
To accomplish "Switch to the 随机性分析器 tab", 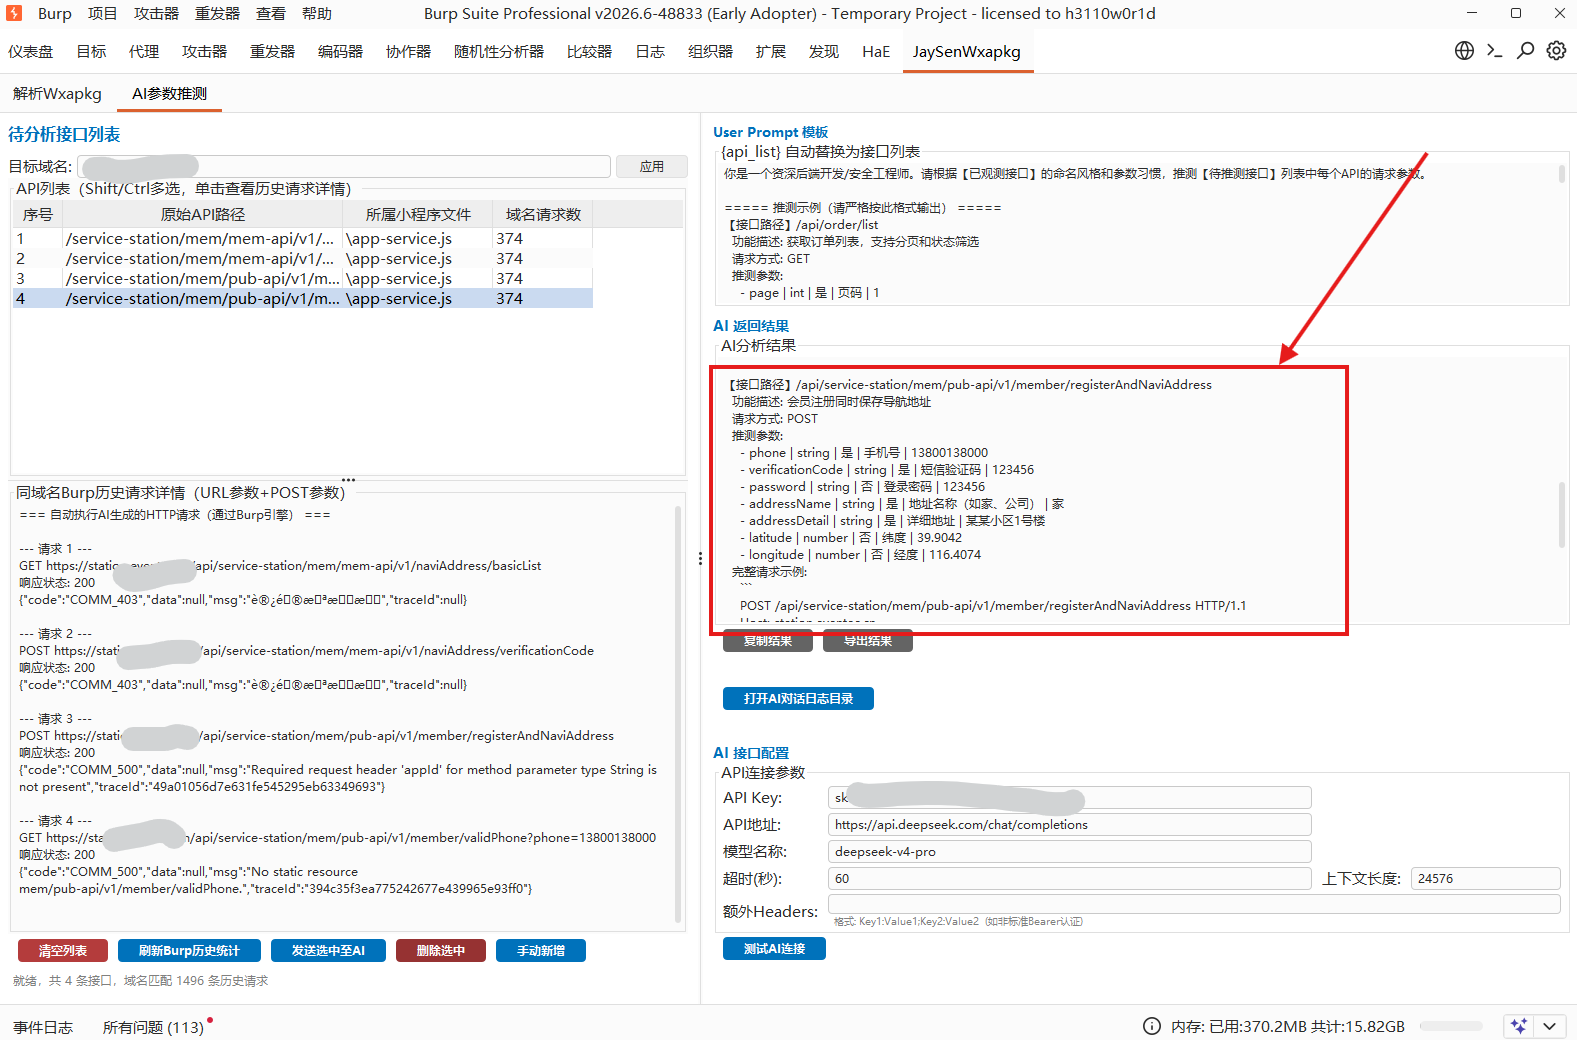I will pyautogui.click(x=499, y=52).
